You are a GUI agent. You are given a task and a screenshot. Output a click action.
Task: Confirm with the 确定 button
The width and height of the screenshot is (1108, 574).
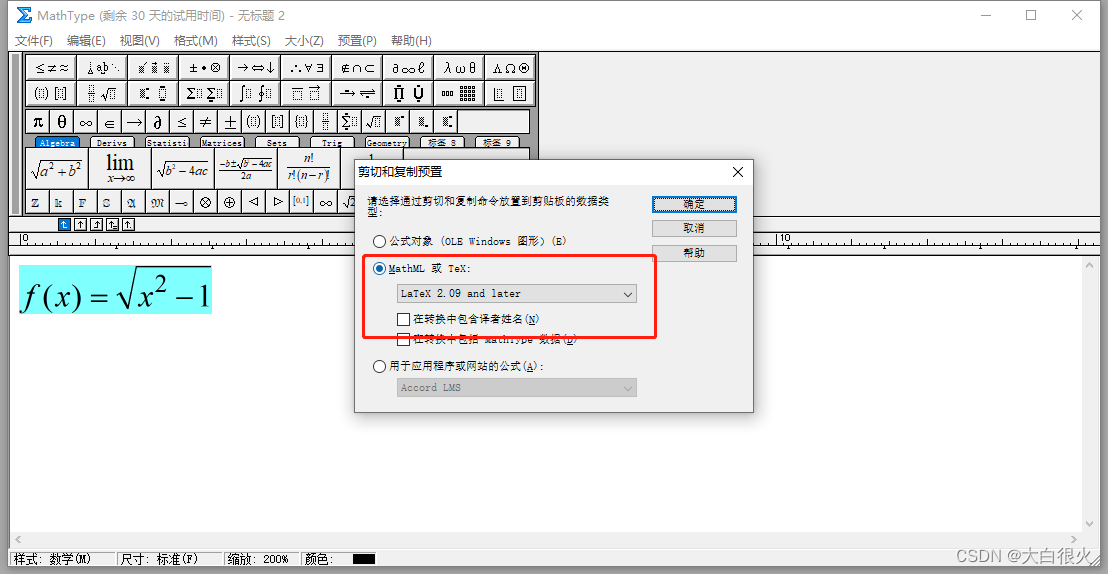694,204
